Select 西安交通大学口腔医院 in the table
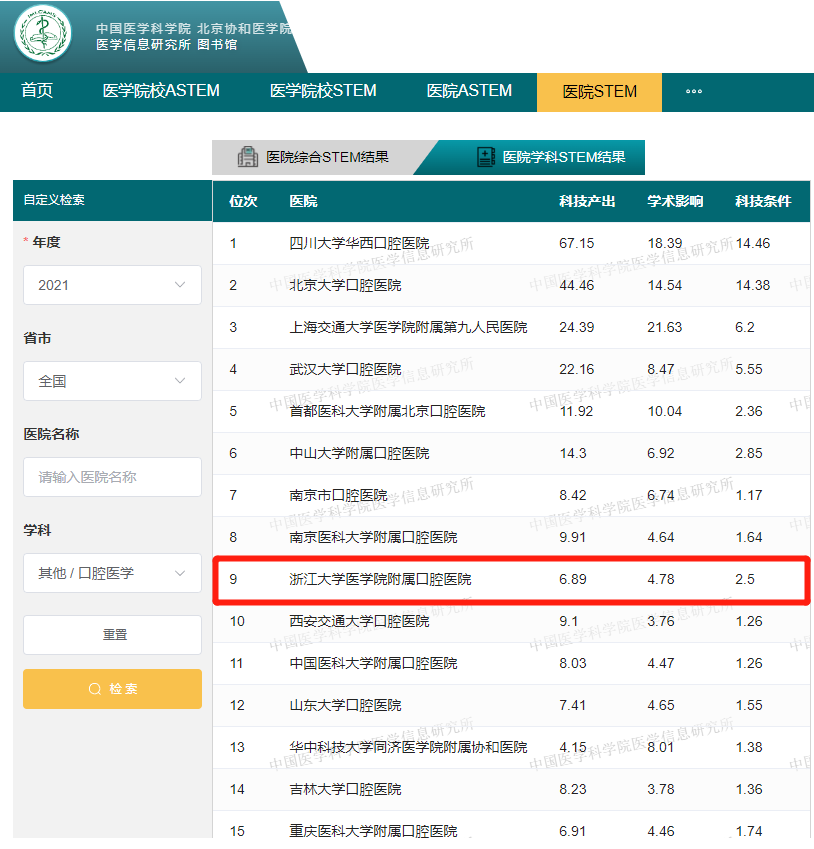 click(x=359, y=621)
